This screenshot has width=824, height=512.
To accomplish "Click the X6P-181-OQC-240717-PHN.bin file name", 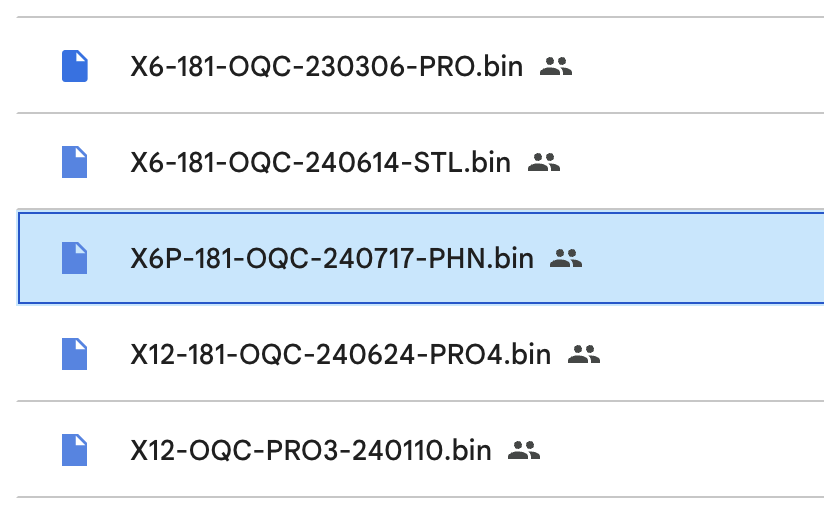I will tap(332, 259).
